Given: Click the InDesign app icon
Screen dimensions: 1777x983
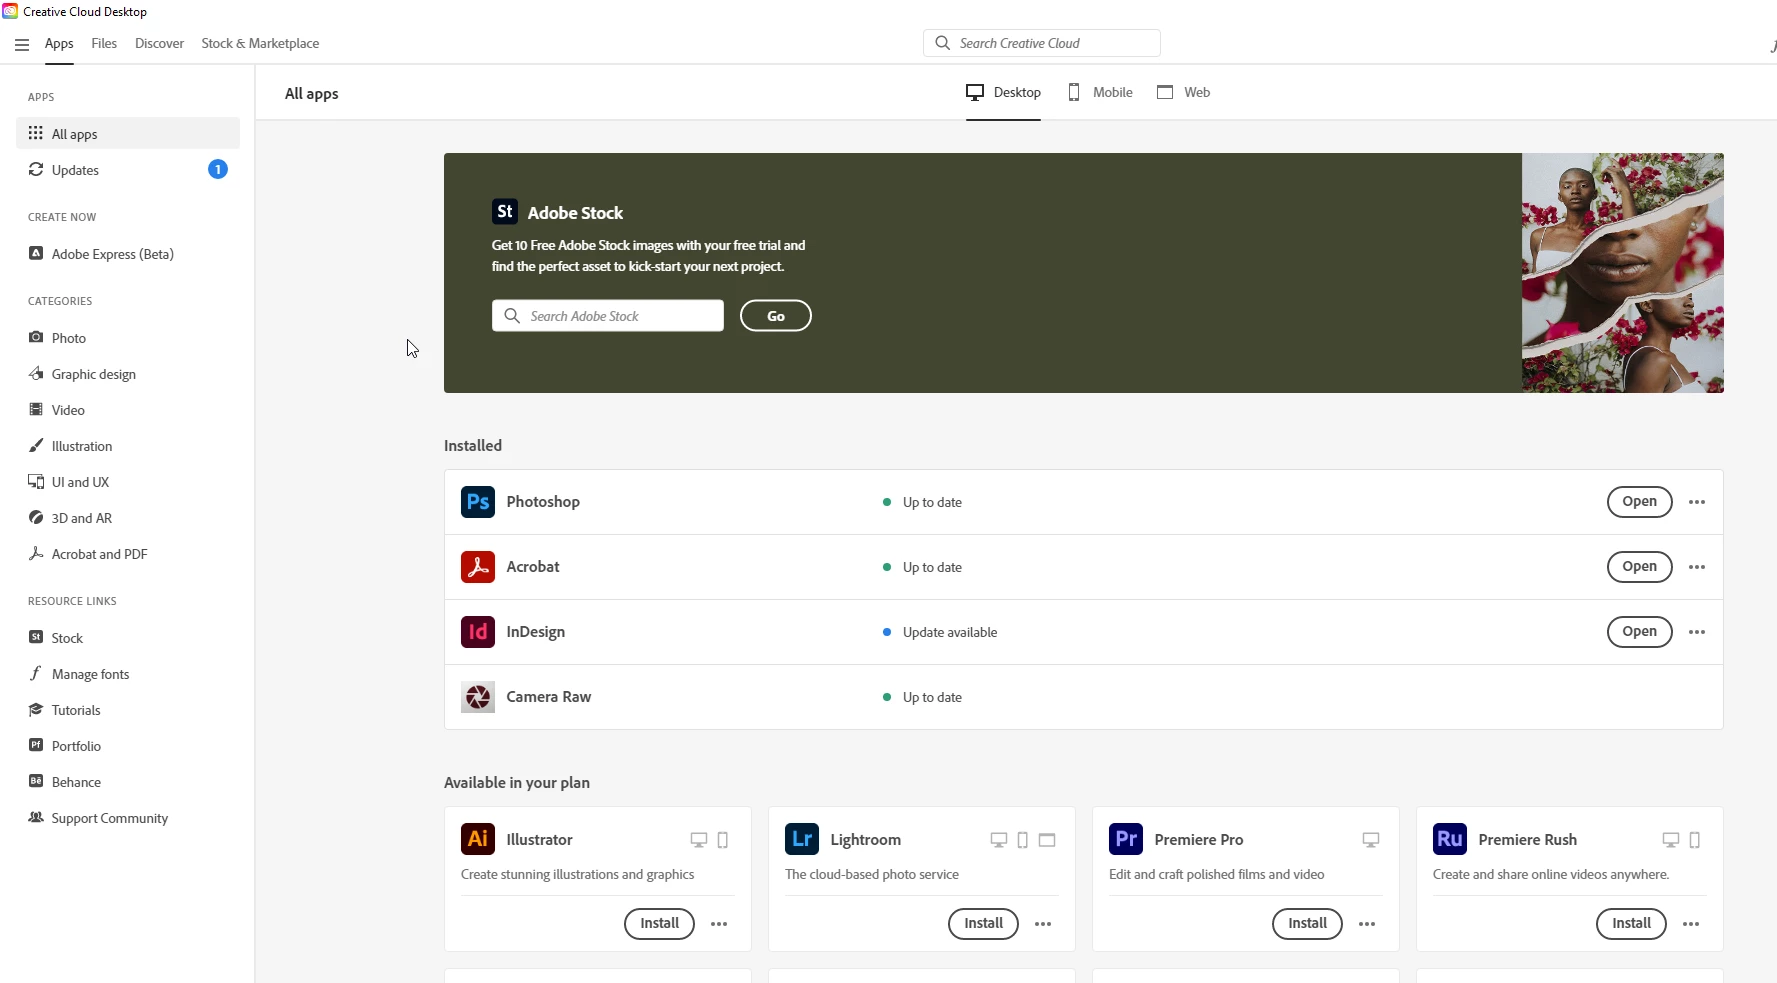Looking at the screenshot, I should coord(478,632).
